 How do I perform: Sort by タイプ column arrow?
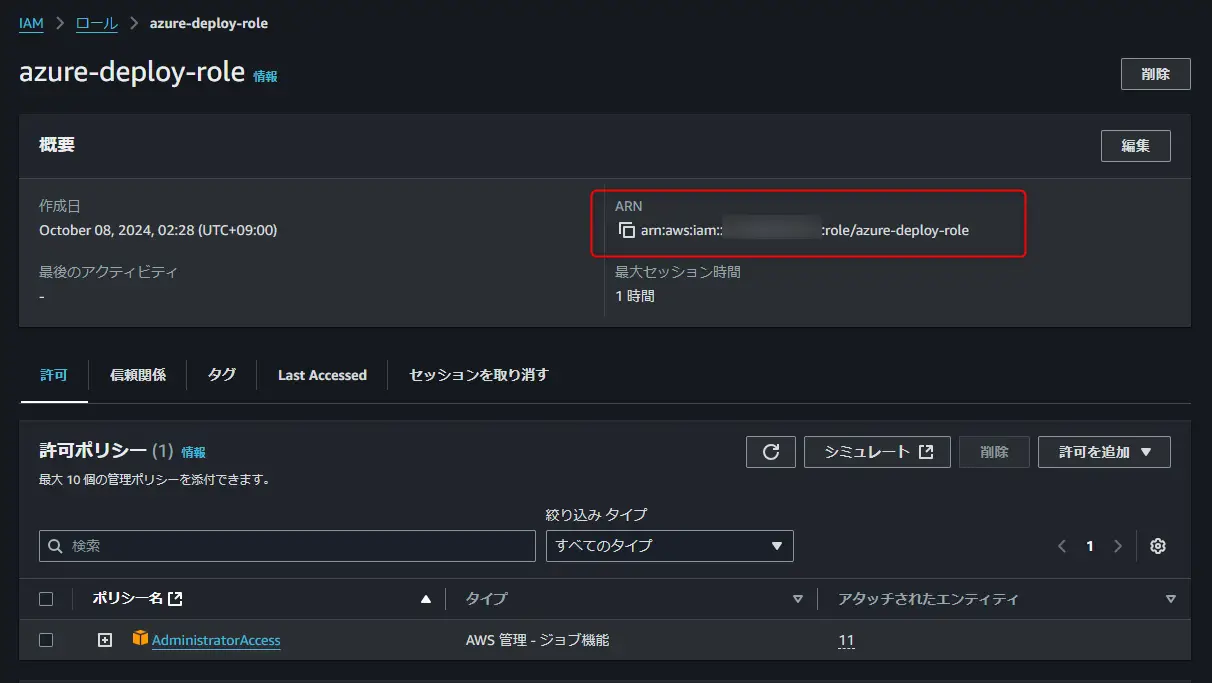pos(797,599)
